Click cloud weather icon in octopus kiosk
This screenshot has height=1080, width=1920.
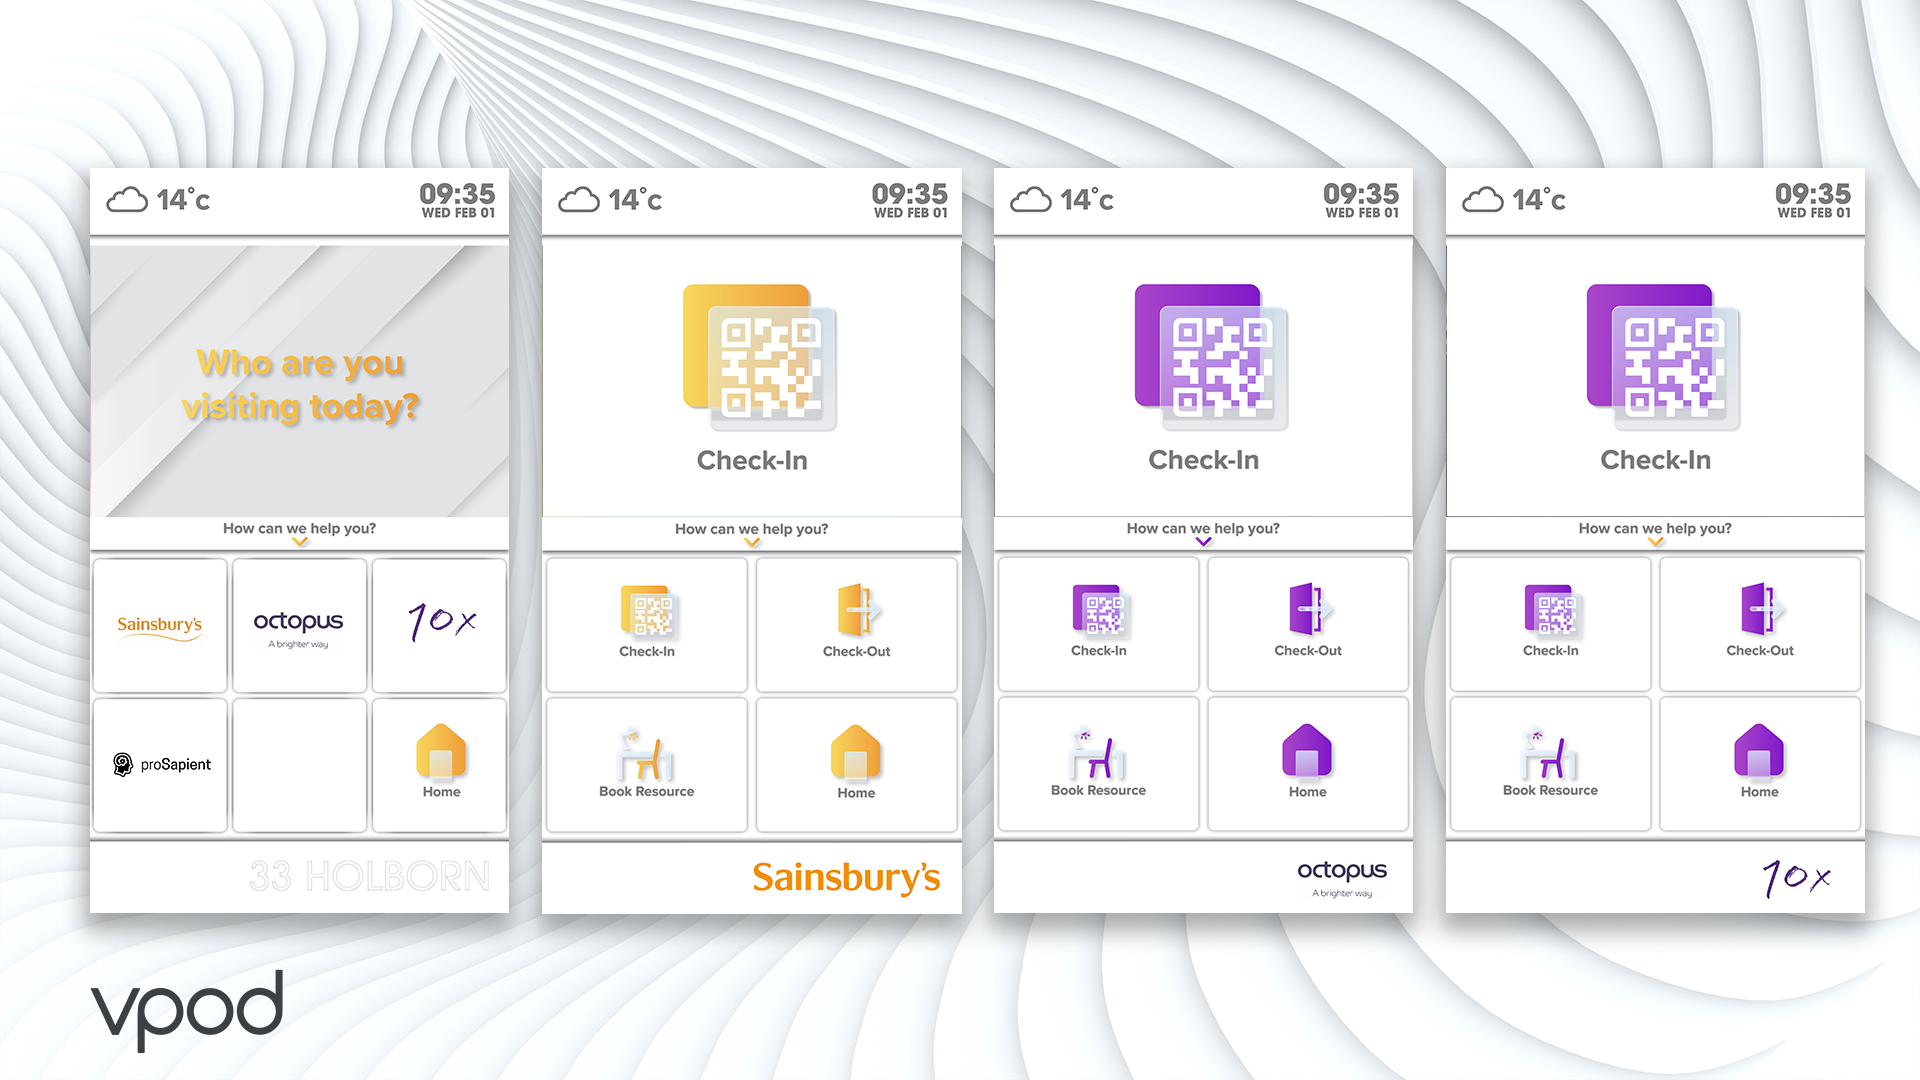1031,200
